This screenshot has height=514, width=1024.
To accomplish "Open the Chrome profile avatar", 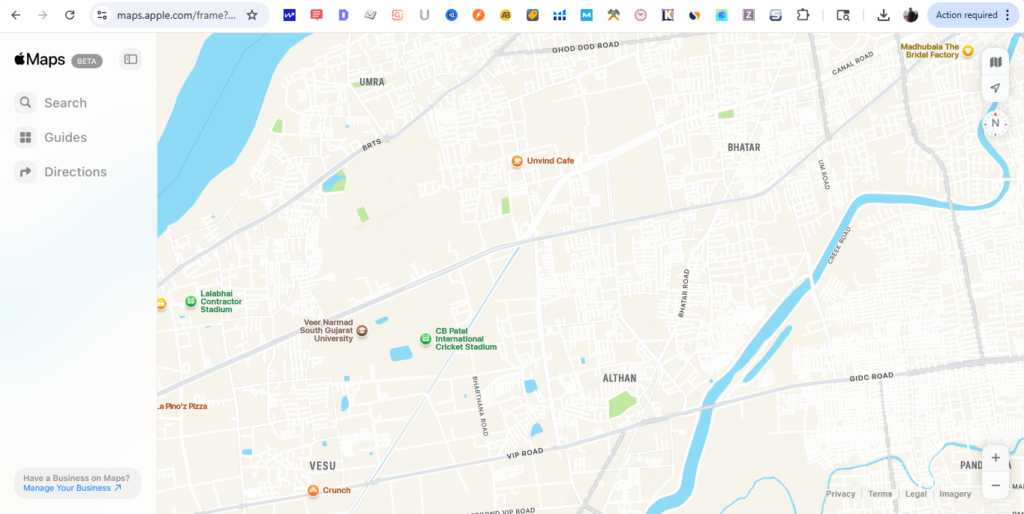I will coord(910,15).
